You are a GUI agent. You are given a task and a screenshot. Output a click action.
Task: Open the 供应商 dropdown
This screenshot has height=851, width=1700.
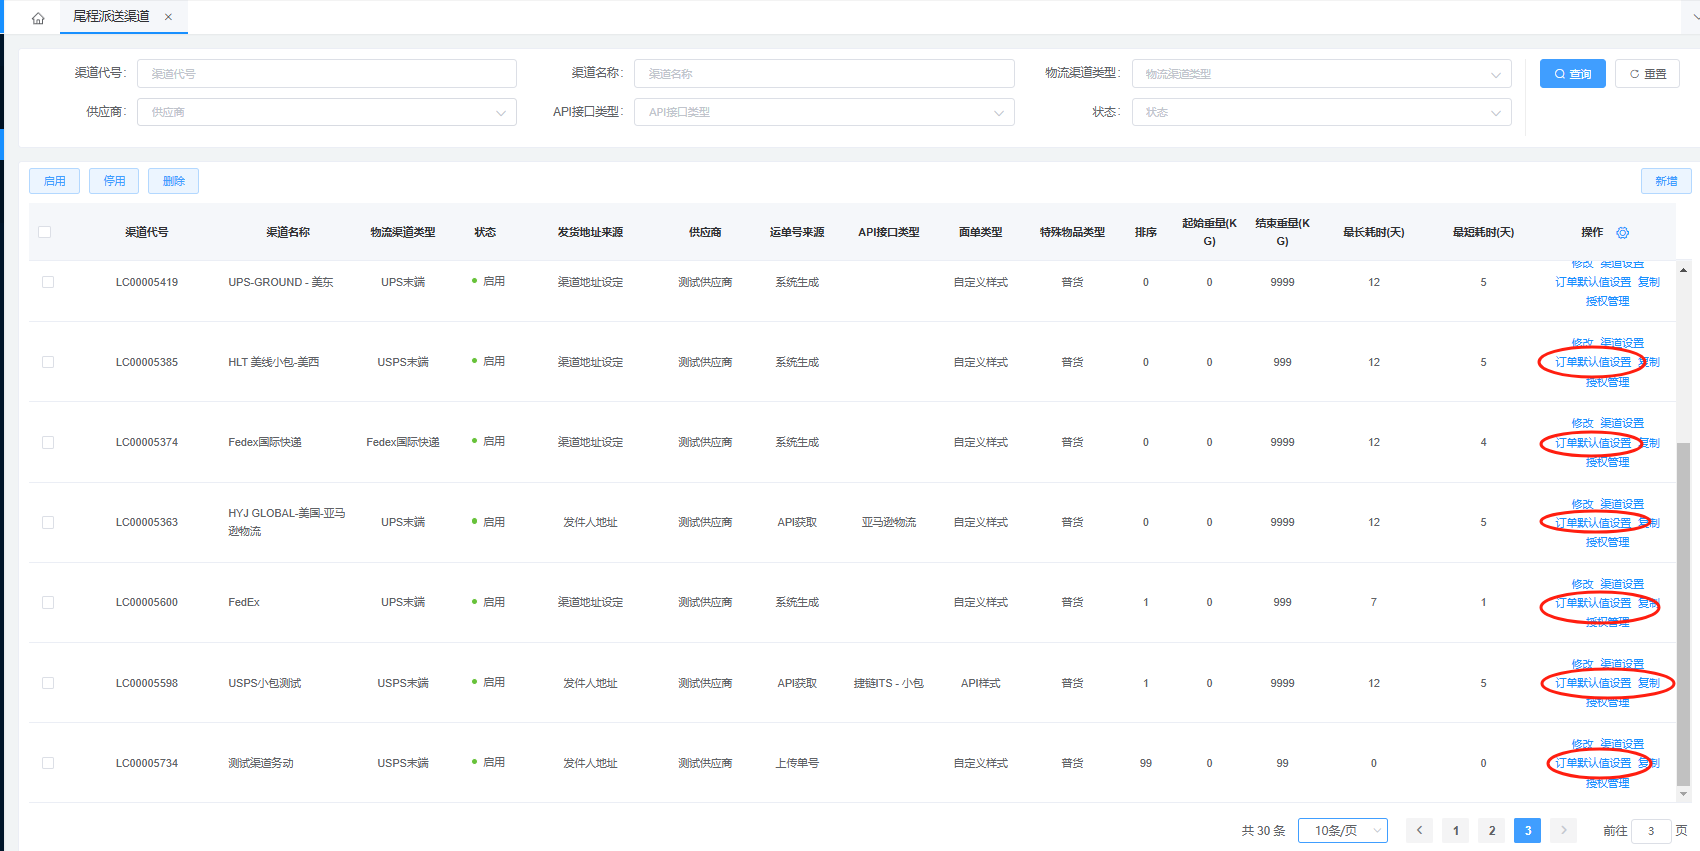tap(327, 112)
